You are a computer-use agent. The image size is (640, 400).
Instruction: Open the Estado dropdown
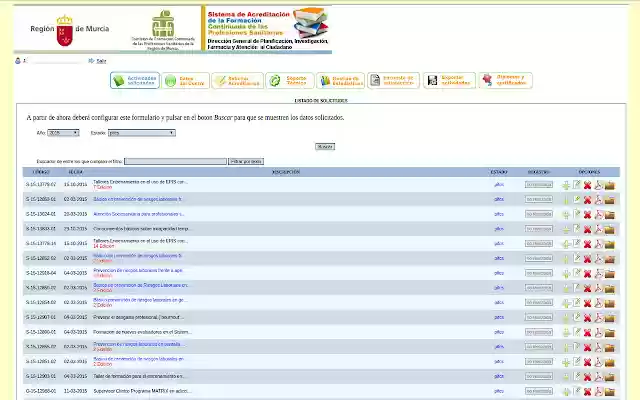(142, 133)
